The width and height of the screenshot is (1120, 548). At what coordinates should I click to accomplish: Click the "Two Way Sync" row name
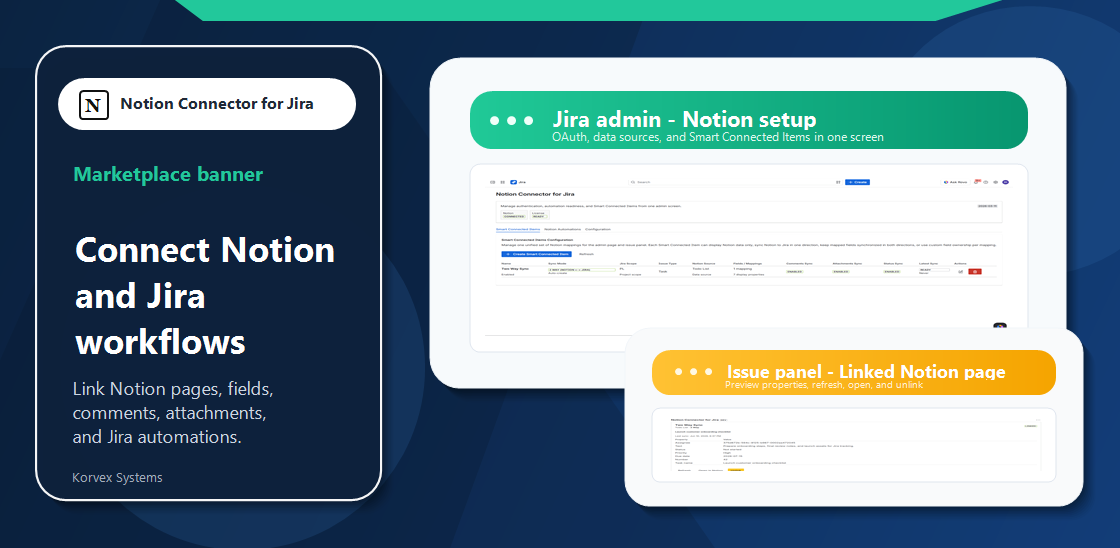pyautogui.click(x=516, y=269)
